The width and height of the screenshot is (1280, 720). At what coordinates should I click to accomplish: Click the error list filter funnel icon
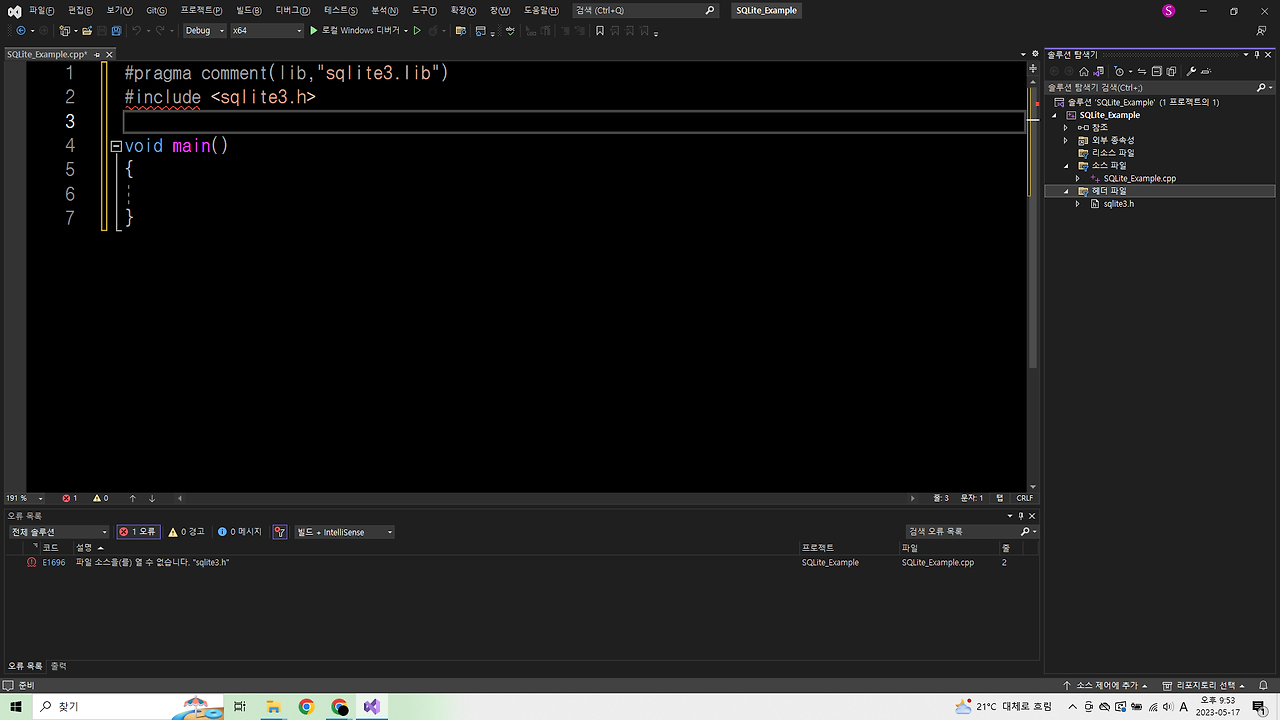(280, 532)
